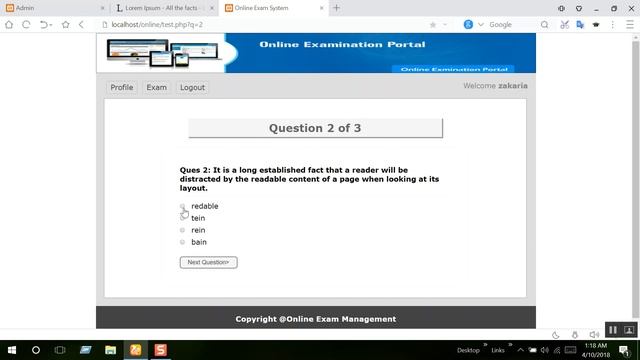Open the touch keyboard tray icon
640x360 pixels.
click(x=570, y=350)
